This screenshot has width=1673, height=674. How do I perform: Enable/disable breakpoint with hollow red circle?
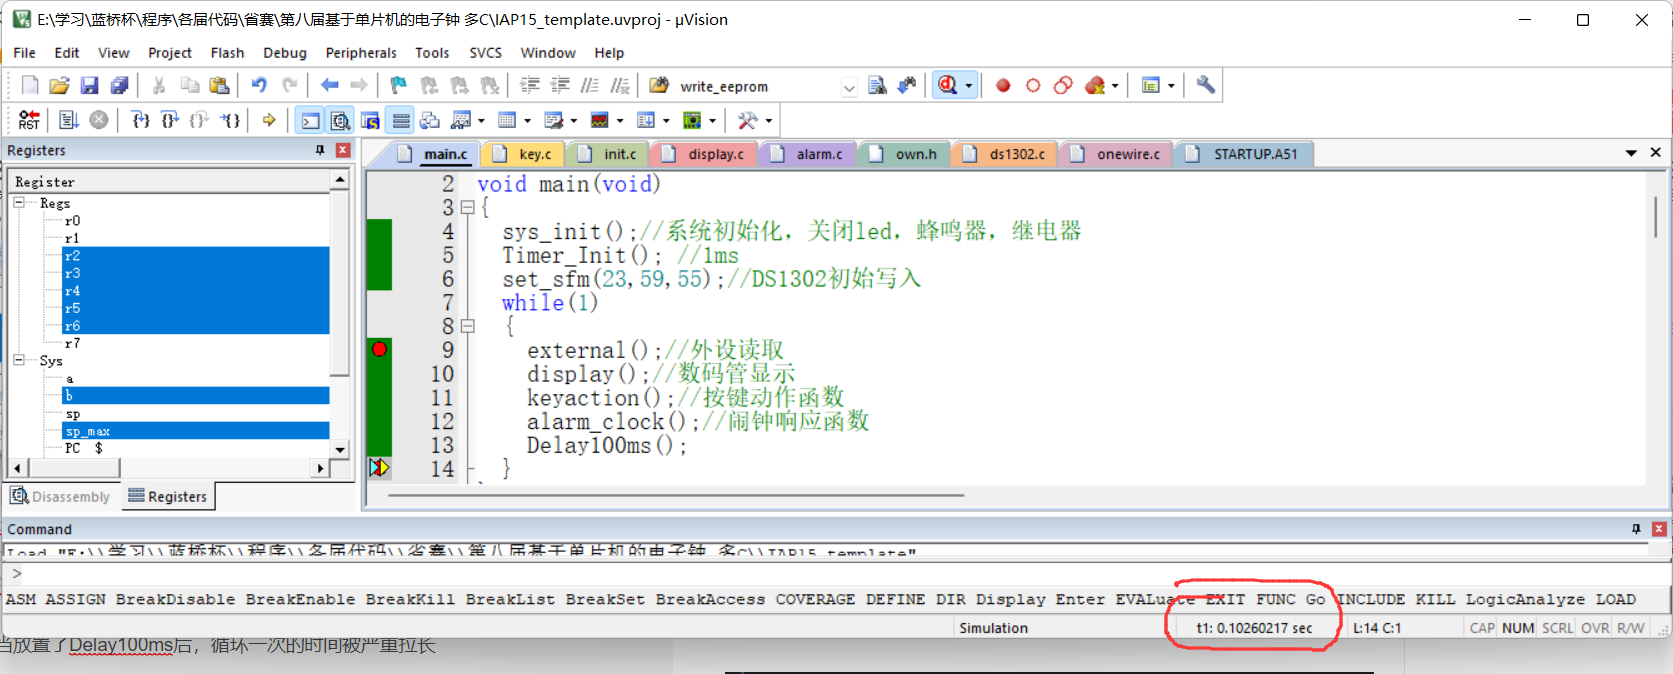point(1033,86)
